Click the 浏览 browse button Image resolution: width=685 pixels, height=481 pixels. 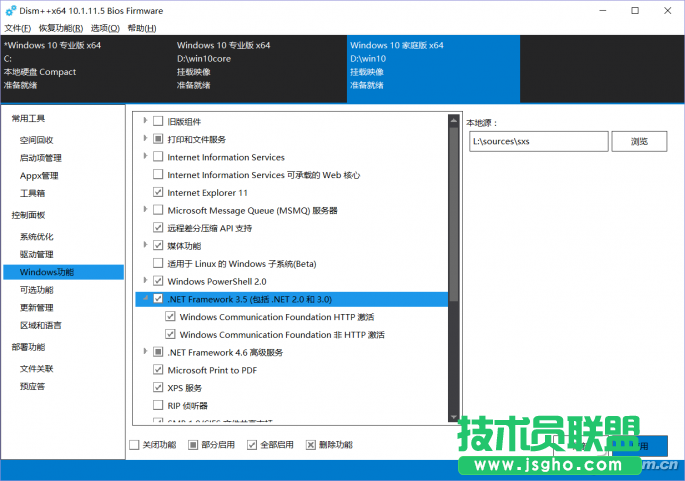[639, 141]
